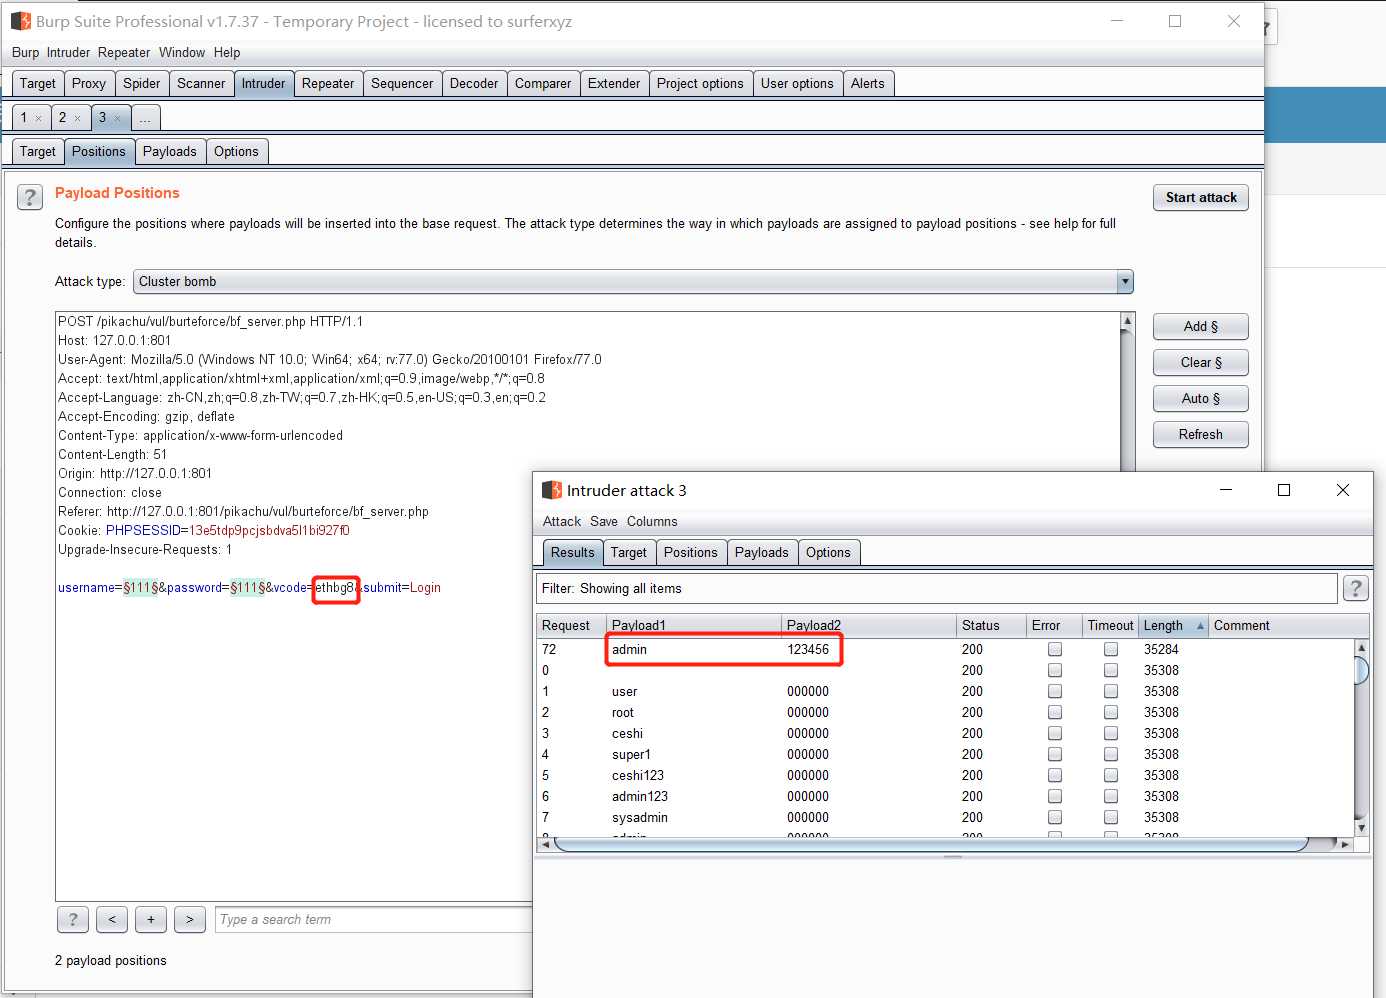The height and width of the screenshot is (998, 1386).
Task: Click the plus button beside search field
Action: [x=151, y=919]
